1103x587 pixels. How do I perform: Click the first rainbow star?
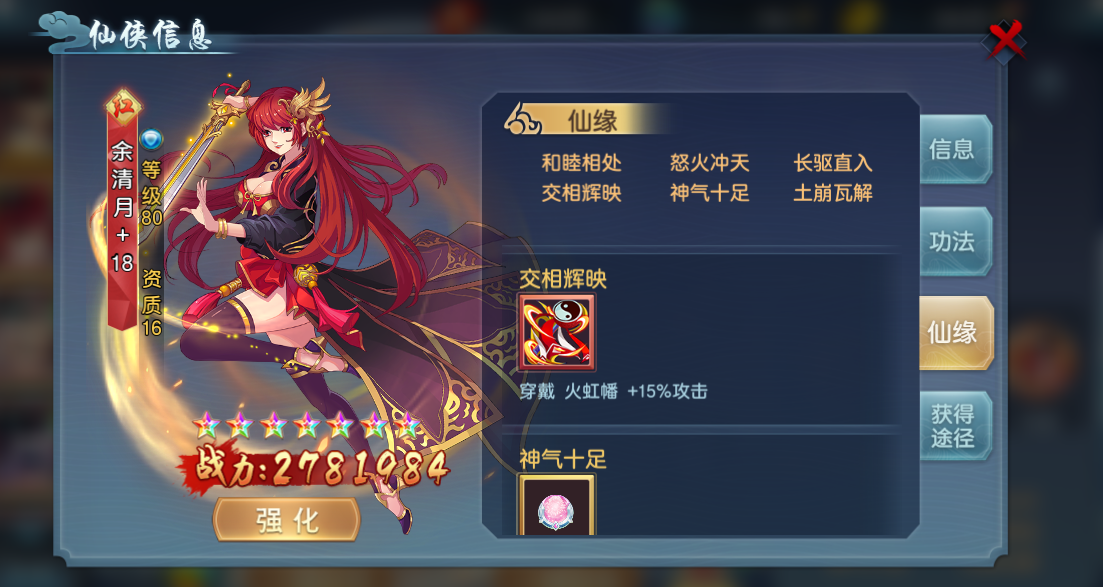tap(207, 425)
